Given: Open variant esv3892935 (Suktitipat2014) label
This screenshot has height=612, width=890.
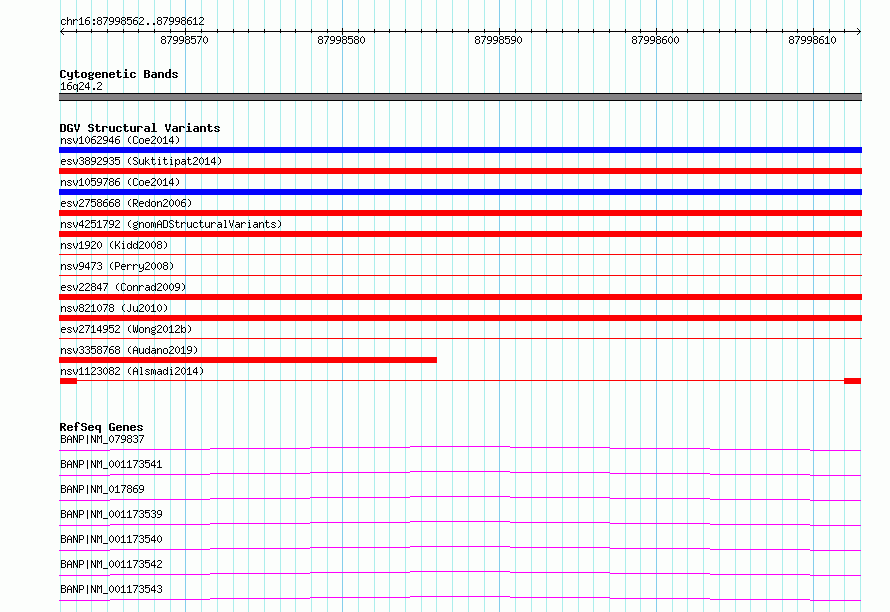Looking at the screenshot, I should [141, 161].
